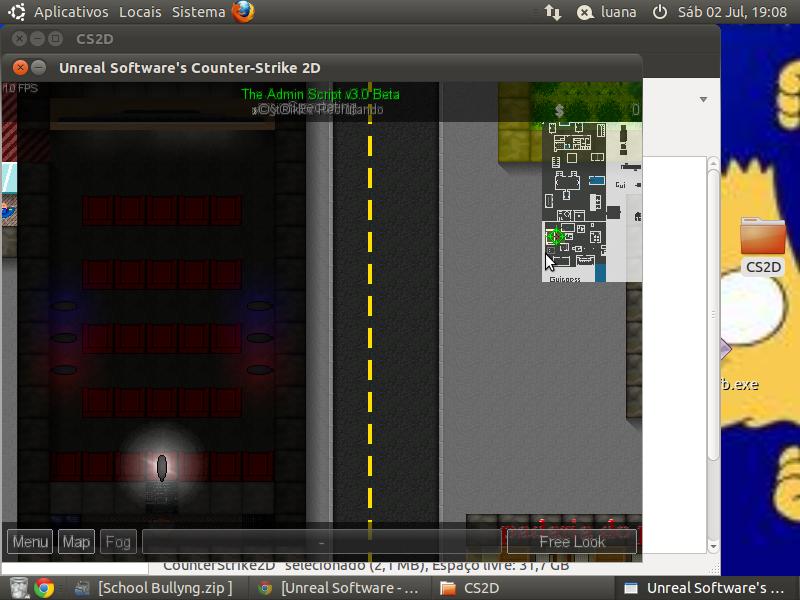Screen dimensions: 800x600
Task: Close the Counter-Strike 2D game window
Action: 20,67
